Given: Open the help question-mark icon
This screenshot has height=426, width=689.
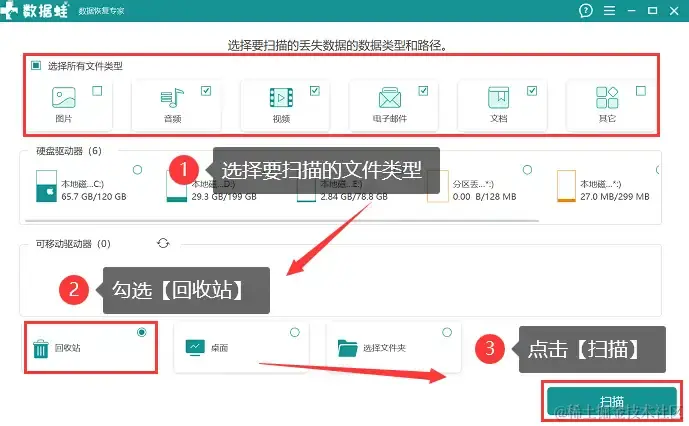Looking at the screenshot, I should (586, 10).
